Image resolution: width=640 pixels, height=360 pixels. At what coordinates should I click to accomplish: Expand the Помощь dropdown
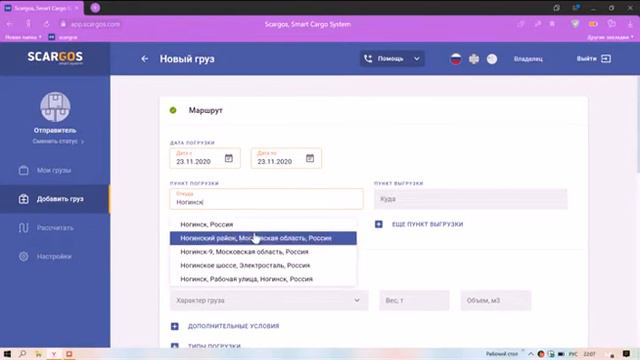coord(392,59)
